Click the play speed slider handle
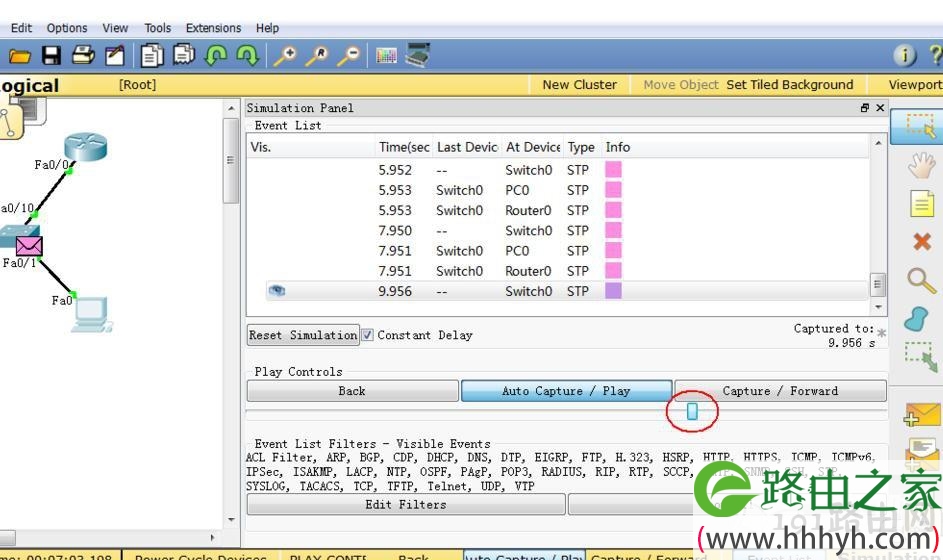This screenshot has width=943, height=560. coord(692,411)
